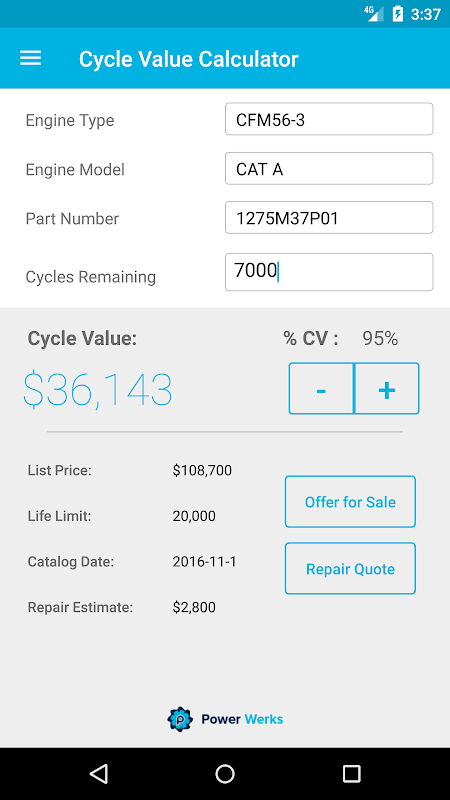Open the Engine Model field CAT A

(x=329, y=168)
